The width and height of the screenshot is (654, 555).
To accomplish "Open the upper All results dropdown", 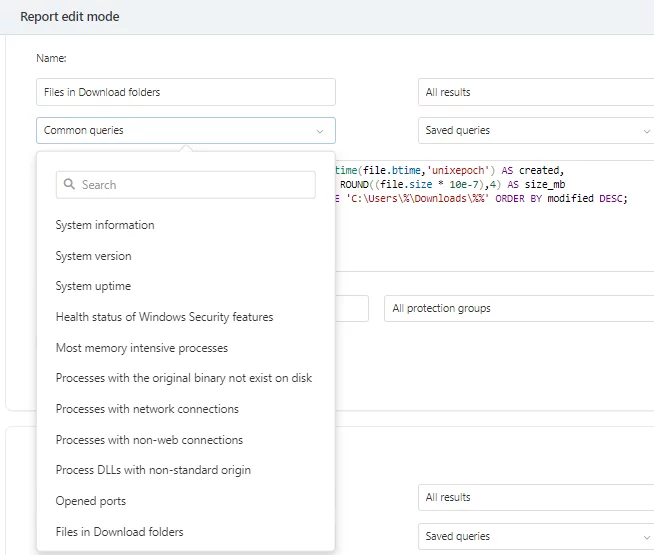I will click(x=536, y=92).
